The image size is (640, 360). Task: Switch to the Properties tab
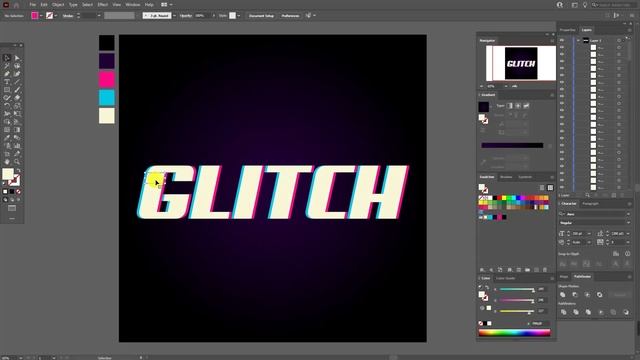[x=567, y=30]
